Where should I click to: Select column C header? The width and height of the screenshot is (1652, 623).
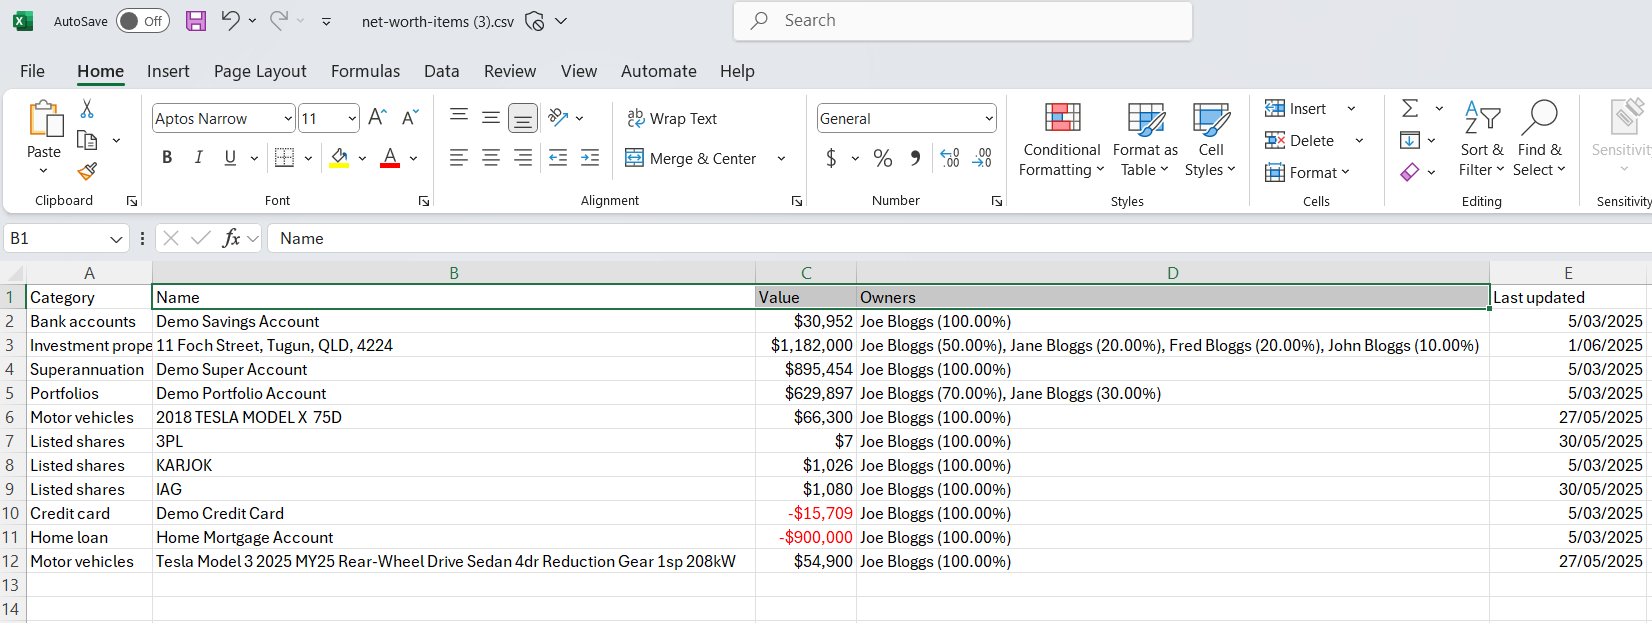(806, 273)
